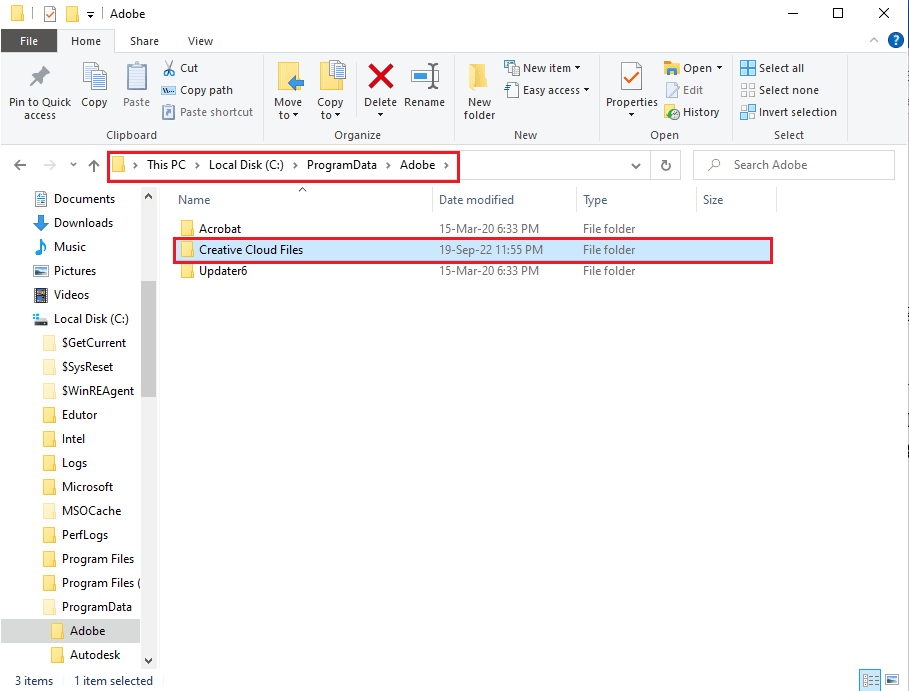
Task: Switch to the Home ribbon tab
Action: click(86, 41)
